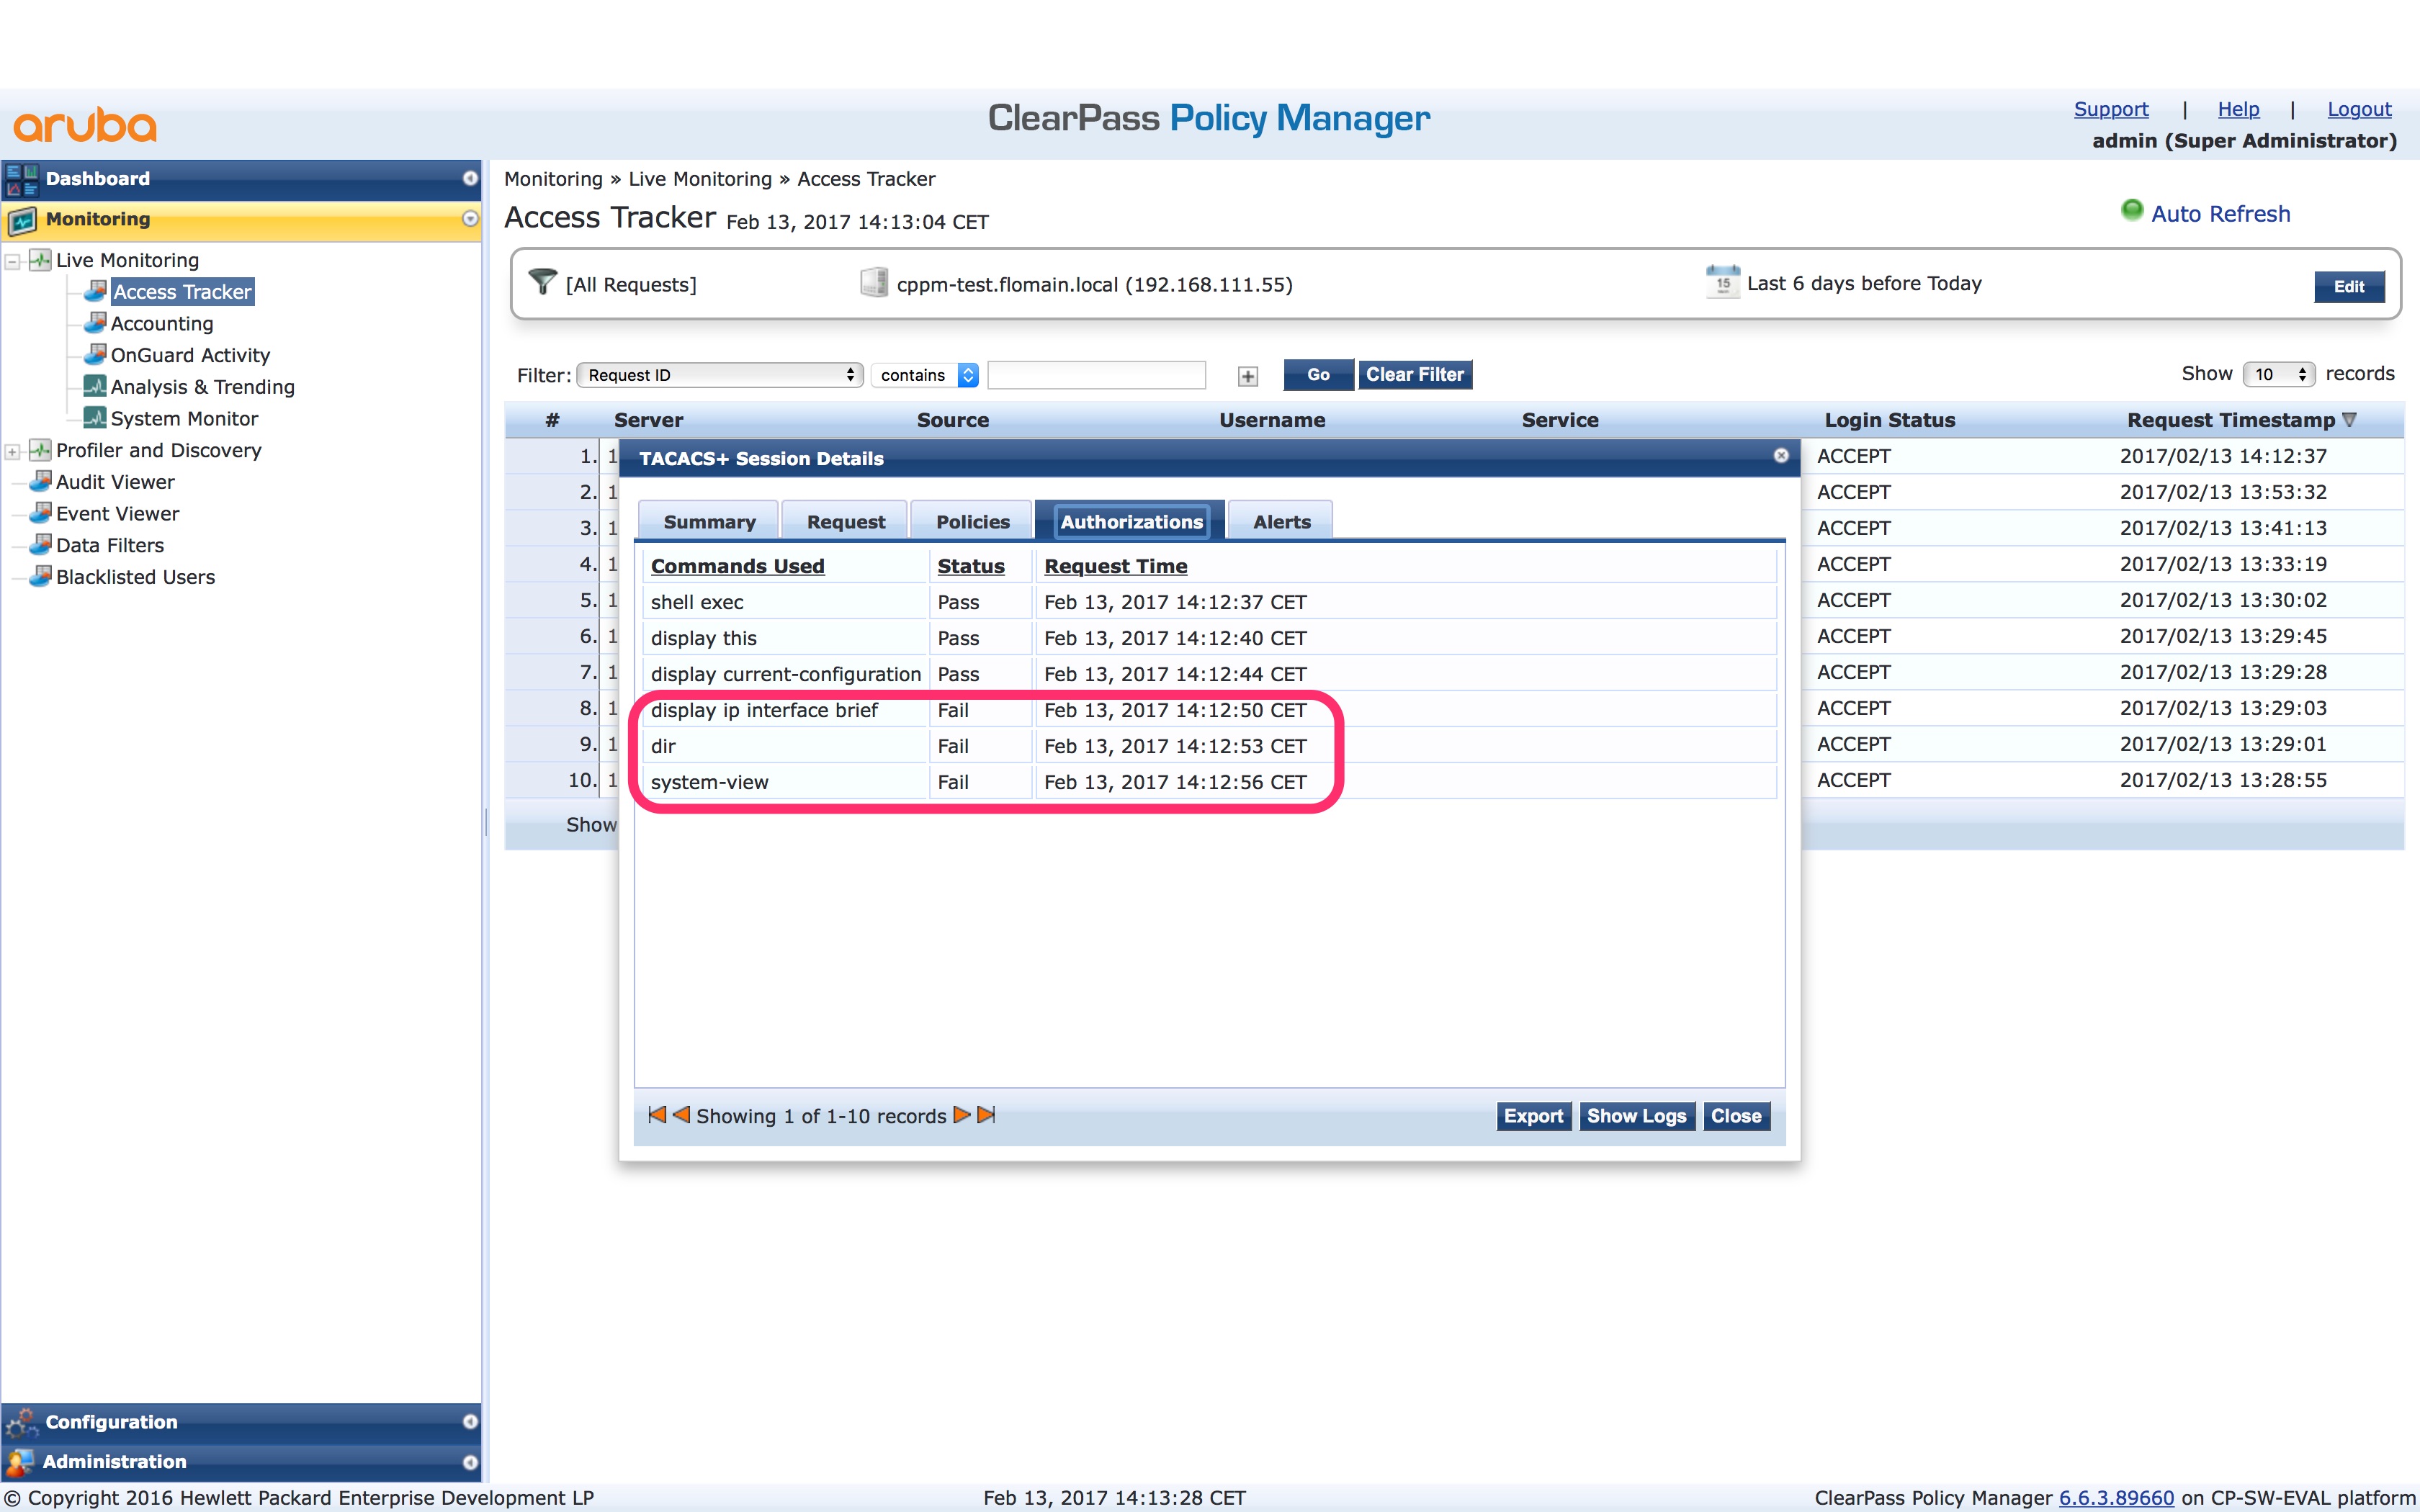2420x1512 pixels.
Task: Open the Audit Viewer icon
Action: pyautogui.click(x=40, y=482)
